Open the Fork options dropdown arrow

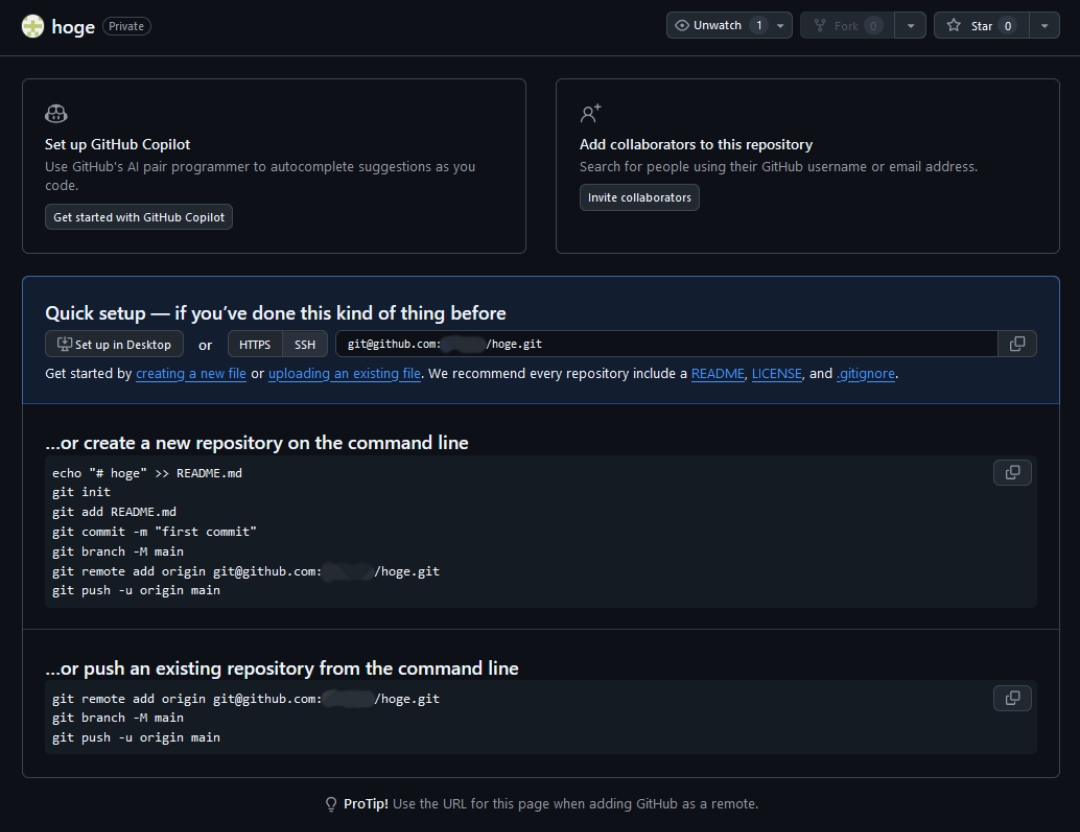pos(909,26)
